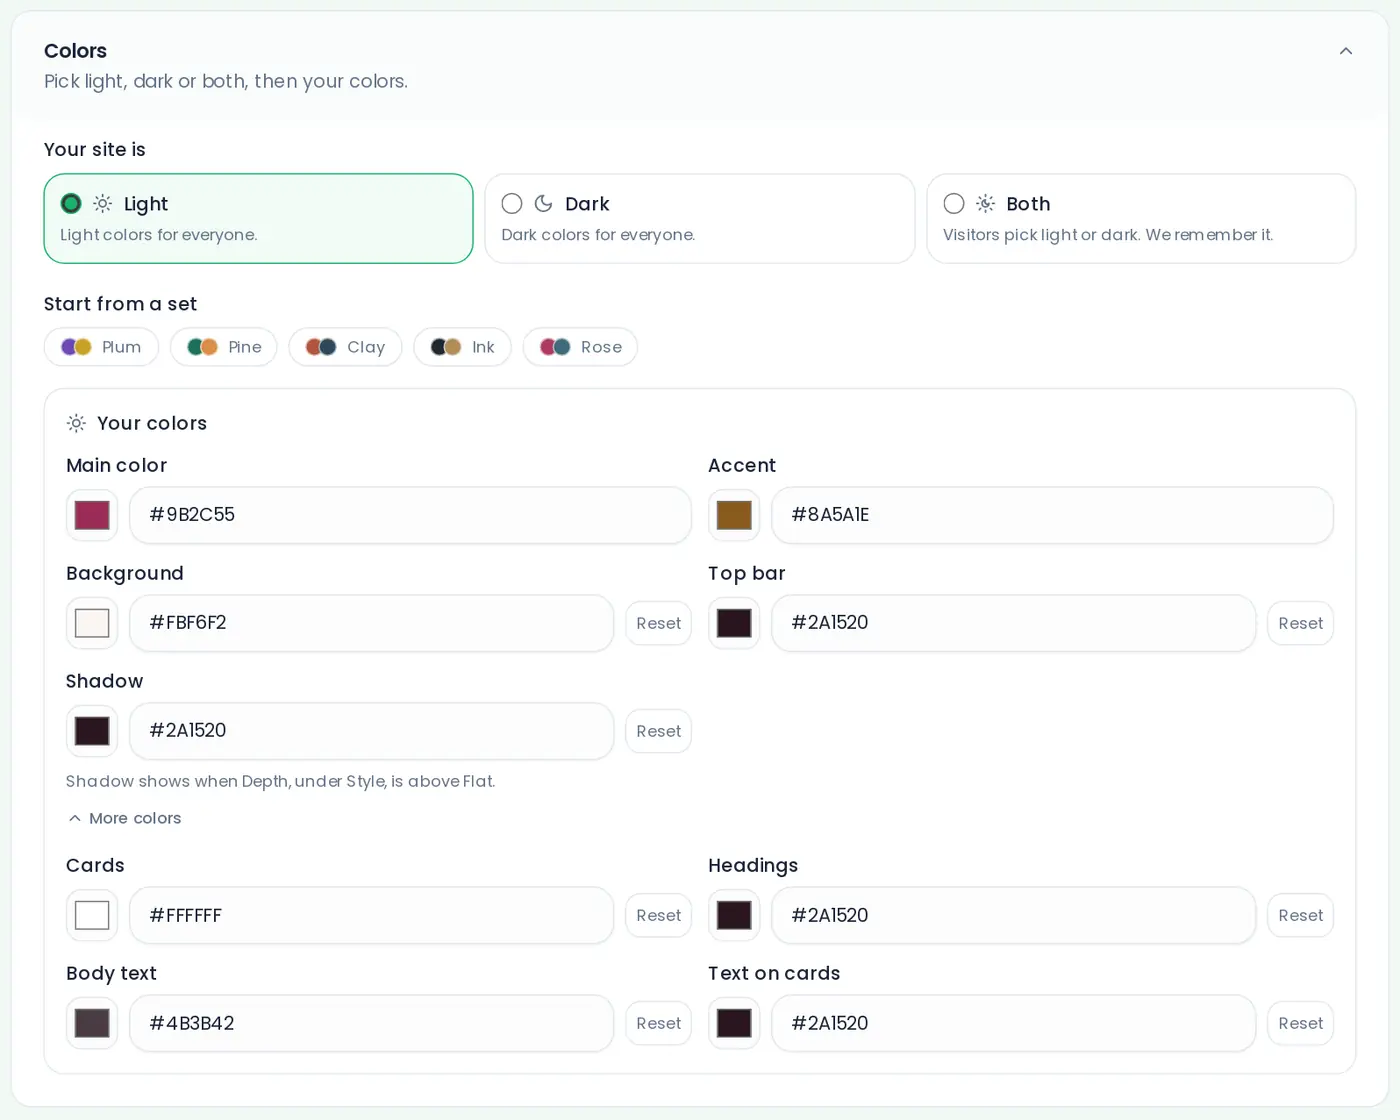Image resolution: width=1400 pixels, height=1120 pixels.
Task: Edit the Accent hex field #8A5A1E
Action: [x=1052, y=515]
